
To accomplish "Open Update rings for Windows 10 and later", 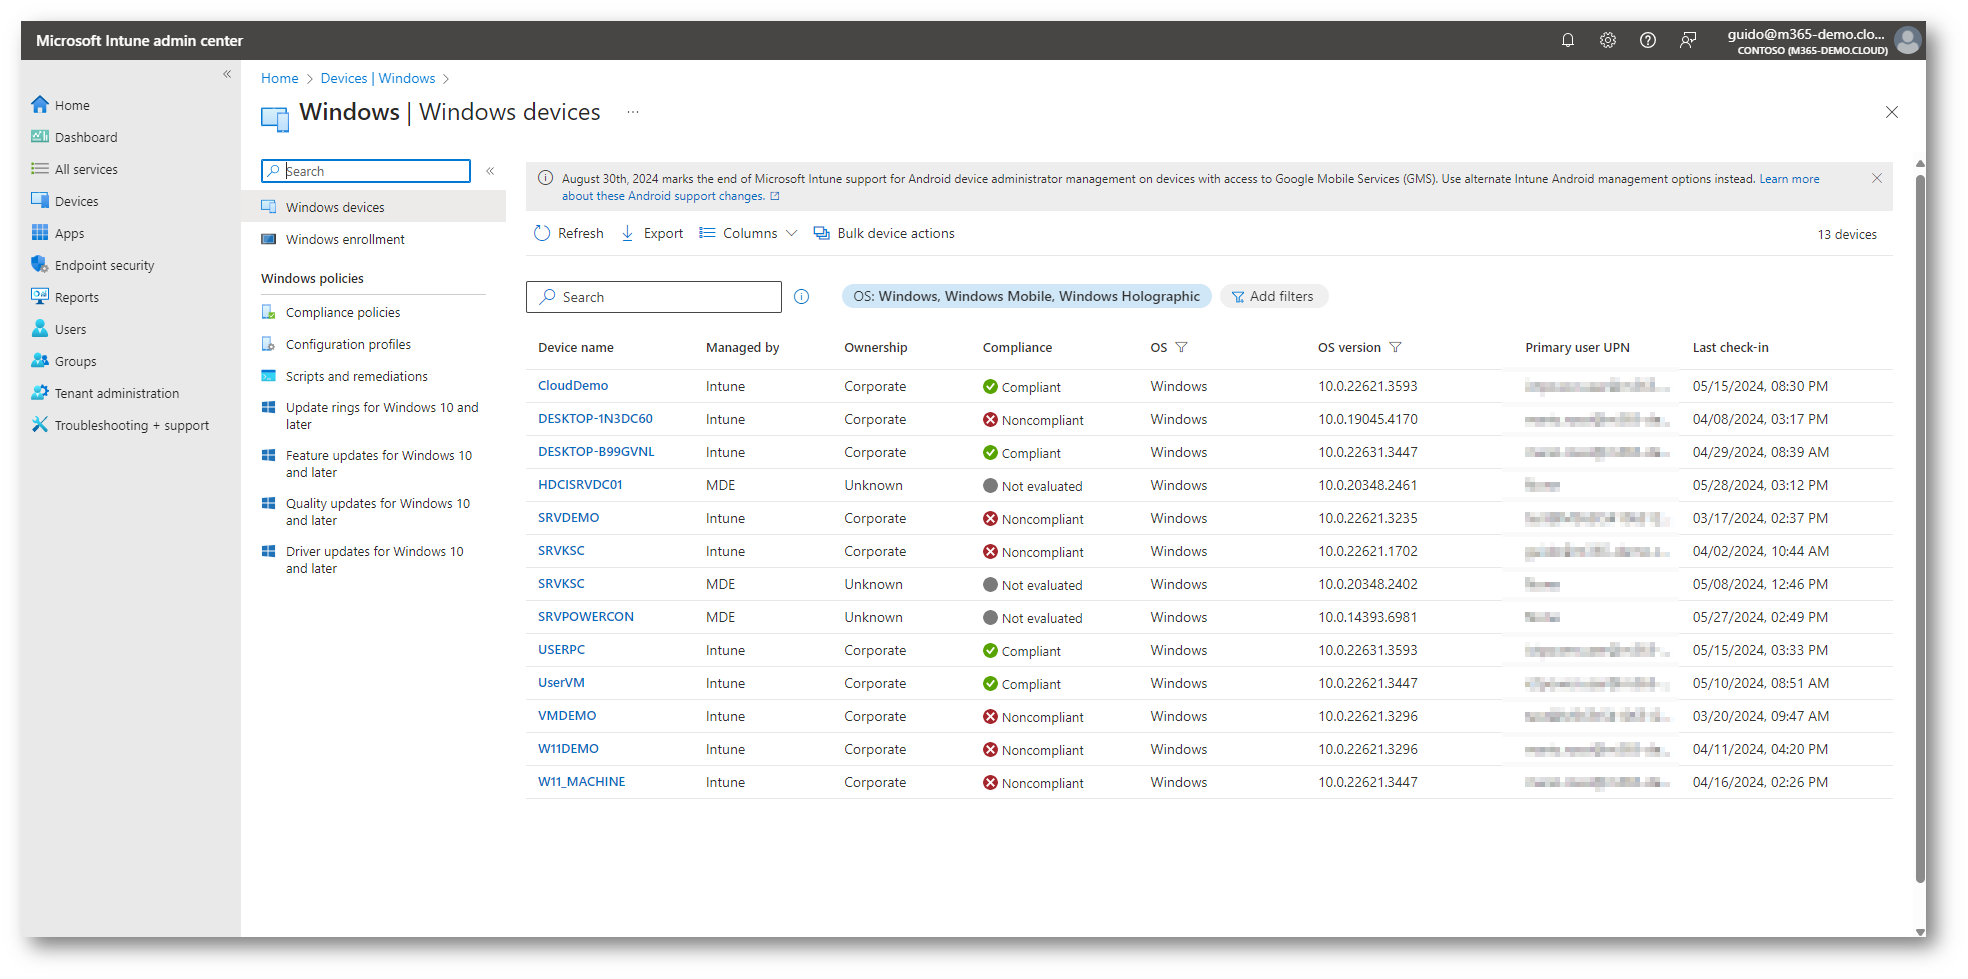I will tap(382, 415).
